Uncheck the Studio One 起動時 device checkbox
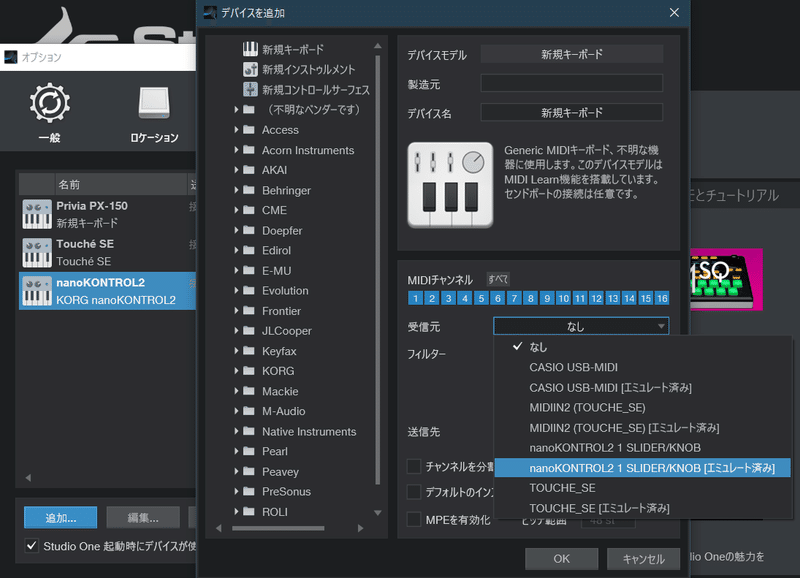The image size is (800, 578). pos(32,546)
